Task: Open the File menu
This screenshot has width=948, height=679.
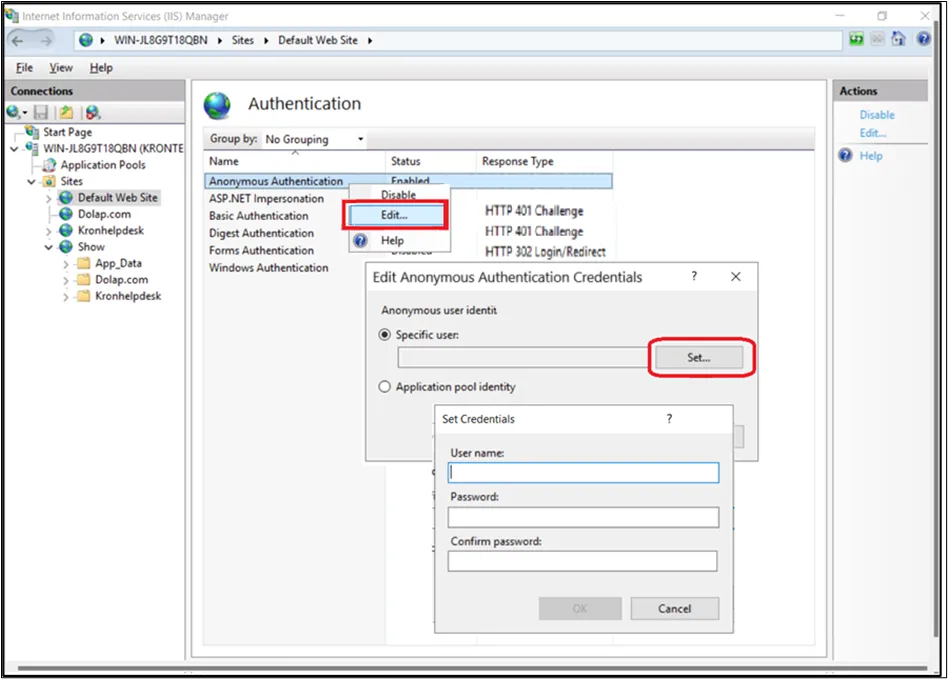Action: (24, 68)
